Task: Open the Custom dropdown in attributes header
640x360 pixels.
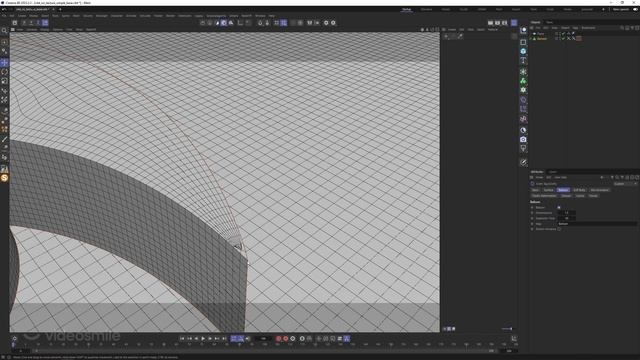Action: point(624,184)
